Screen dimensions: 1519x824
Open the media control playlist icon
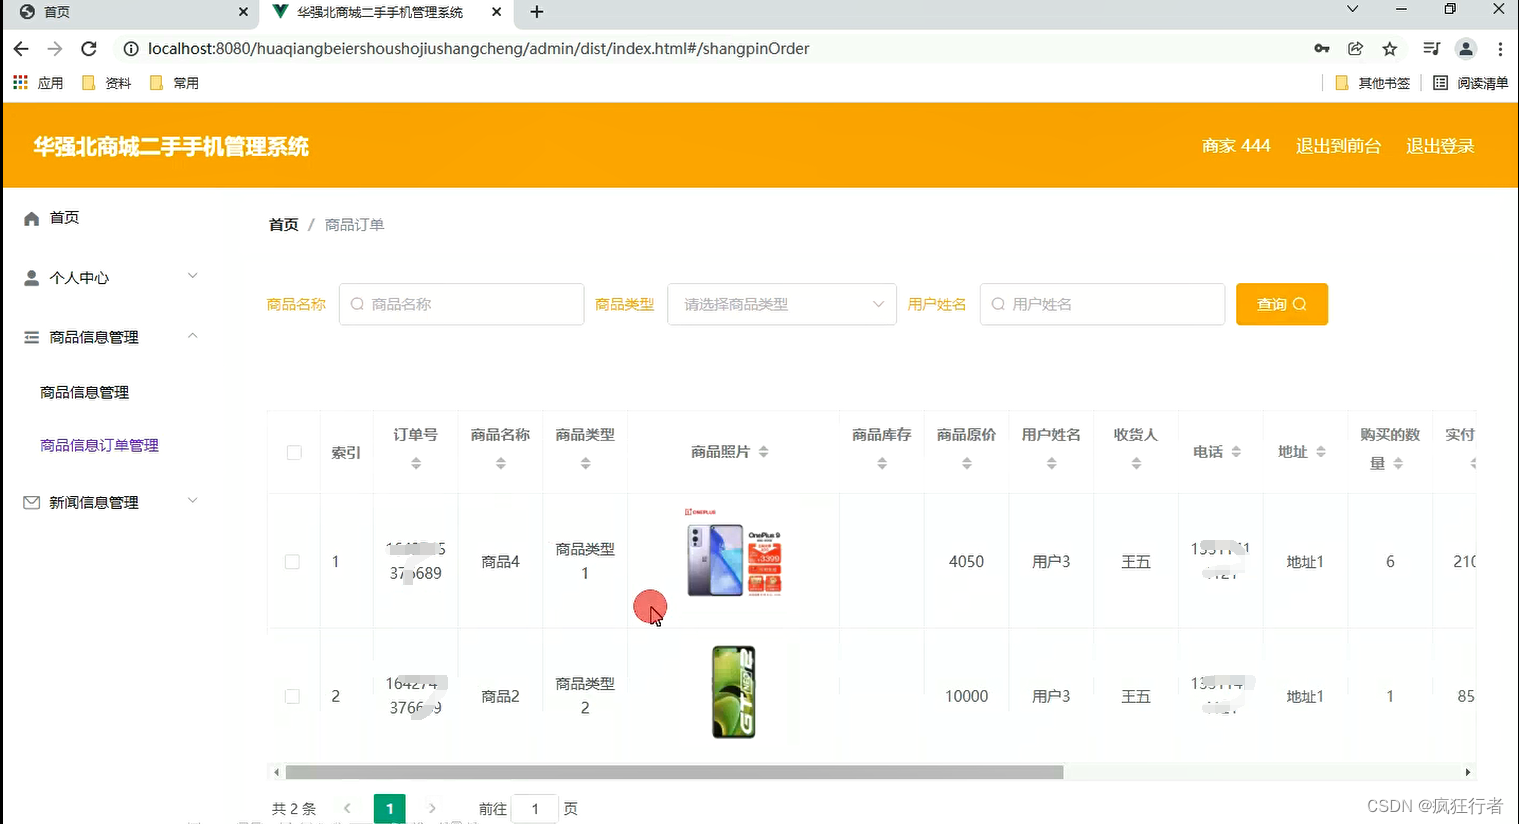pyautogui.click(x=1431, y=49)
